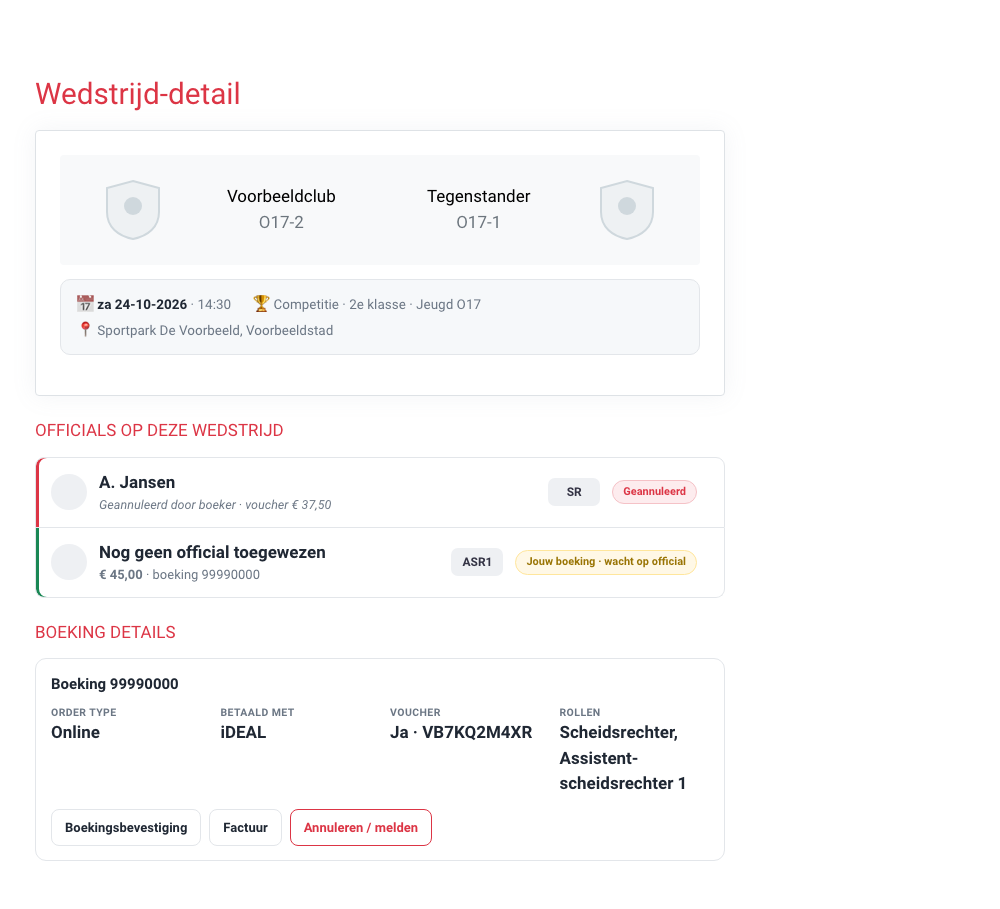Open the Boekingsbevestiging document

126,827
